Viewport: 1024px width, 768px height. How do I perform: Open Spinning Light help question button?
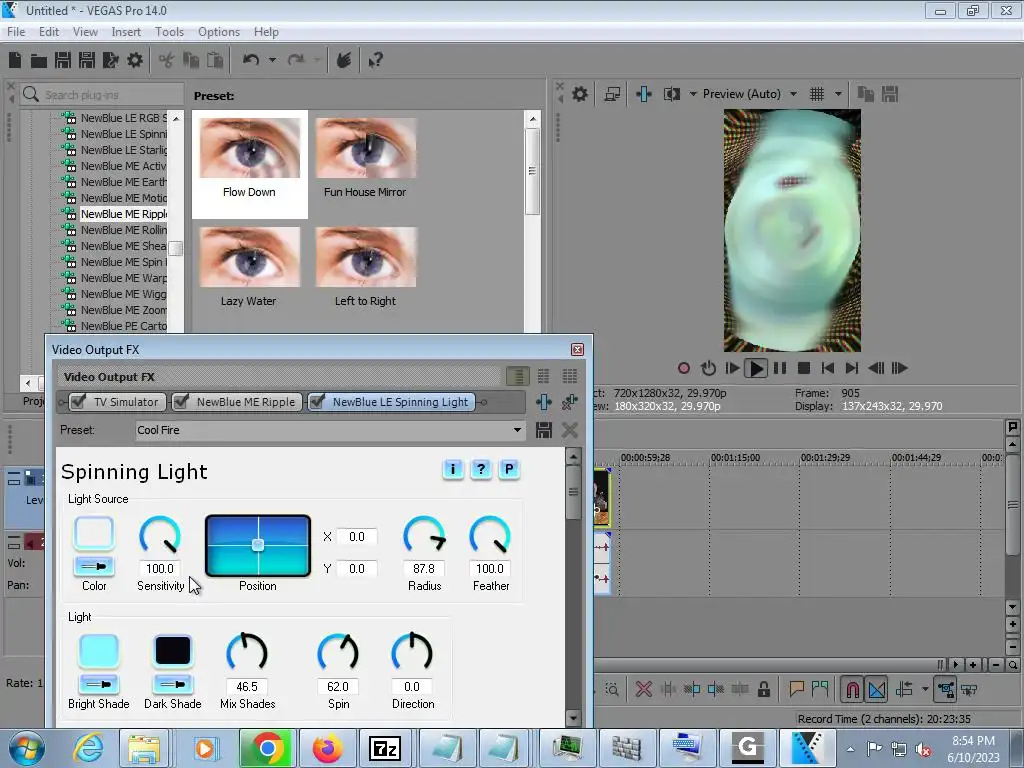point(481,469)
